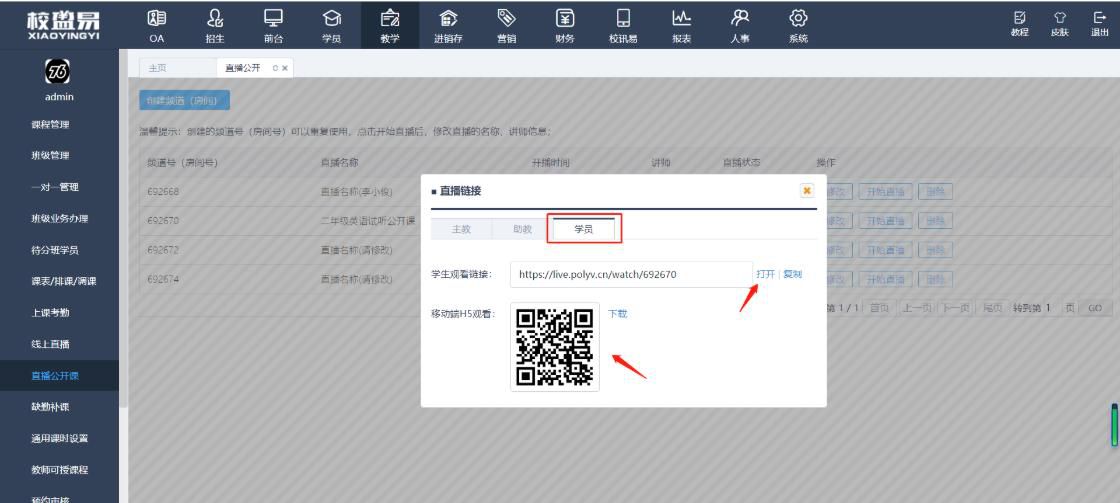
Task: Close the 直播公开 page tab
Action: [285, 69]
